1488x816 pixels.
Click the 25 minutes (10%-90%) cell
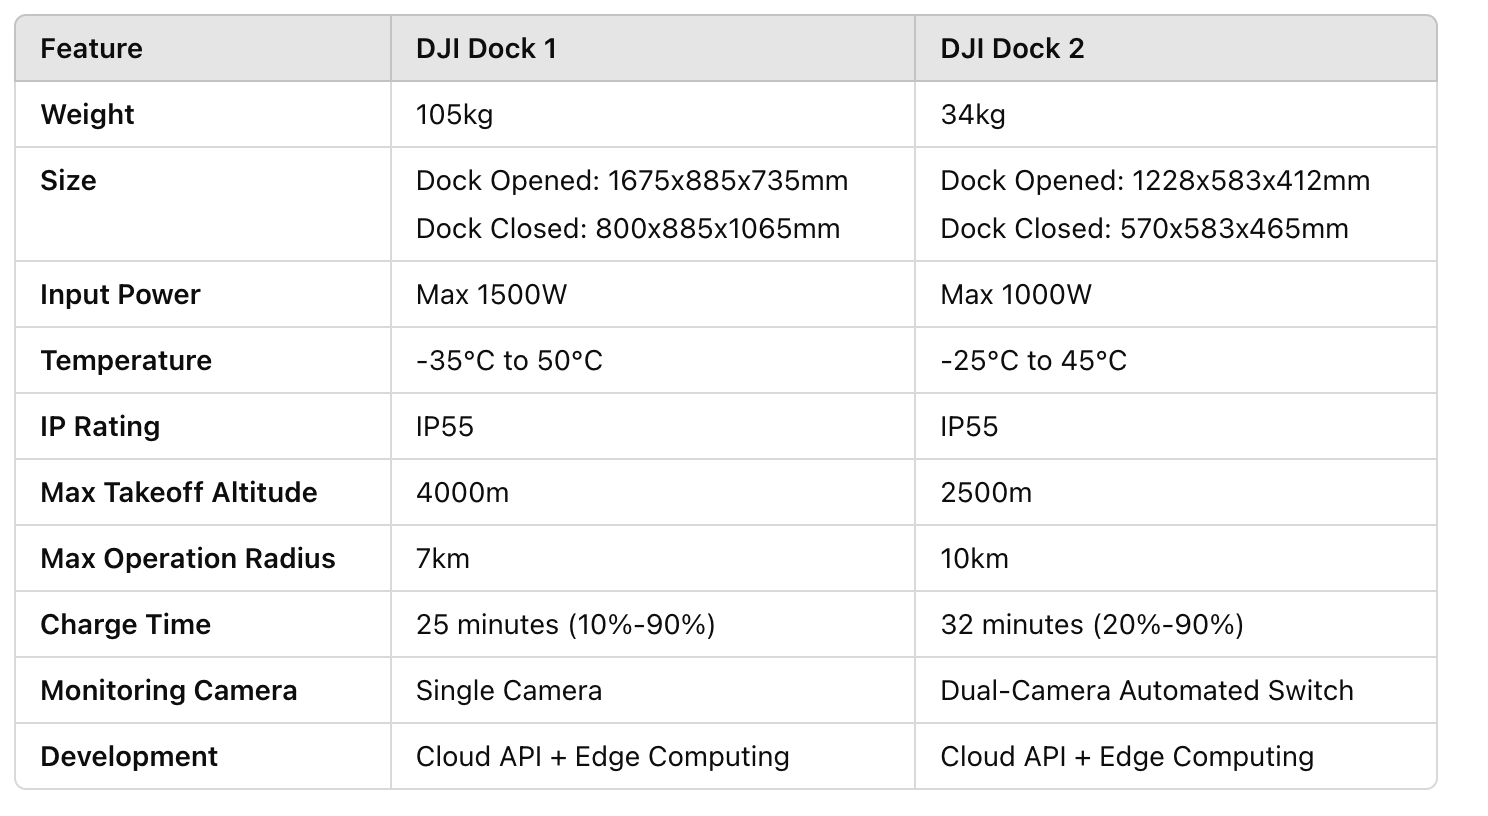tap(565, 625)
